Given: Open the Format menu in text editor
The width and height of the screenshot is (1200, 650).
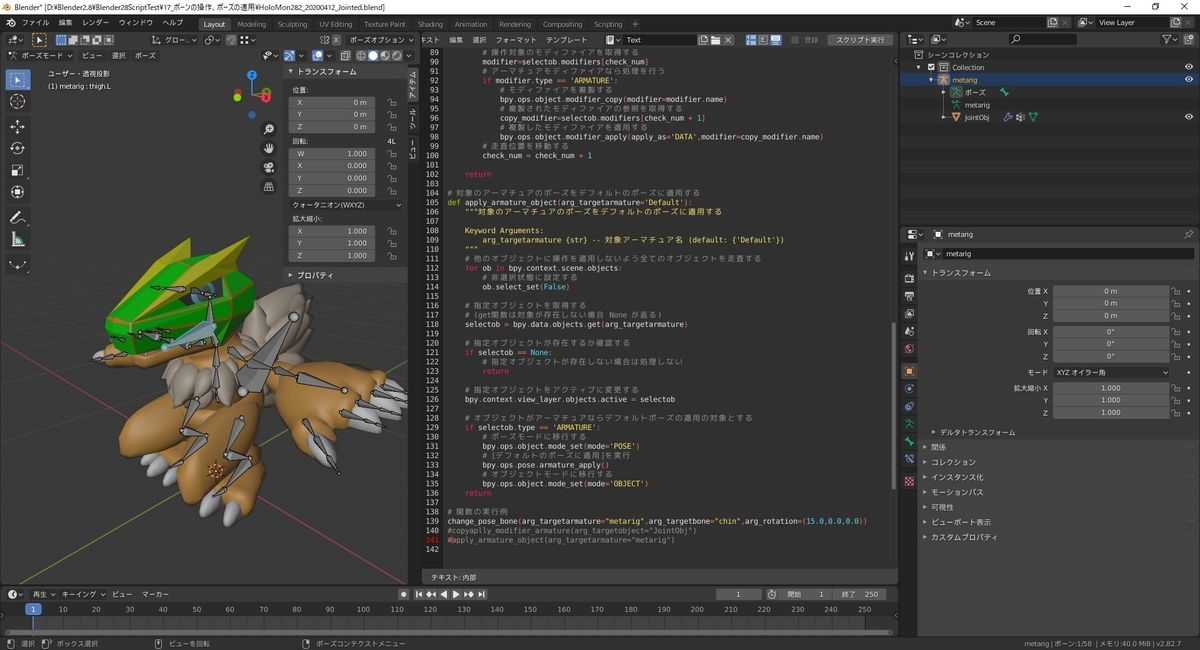Looking at the screenshot, I should [x=516, y=40].
